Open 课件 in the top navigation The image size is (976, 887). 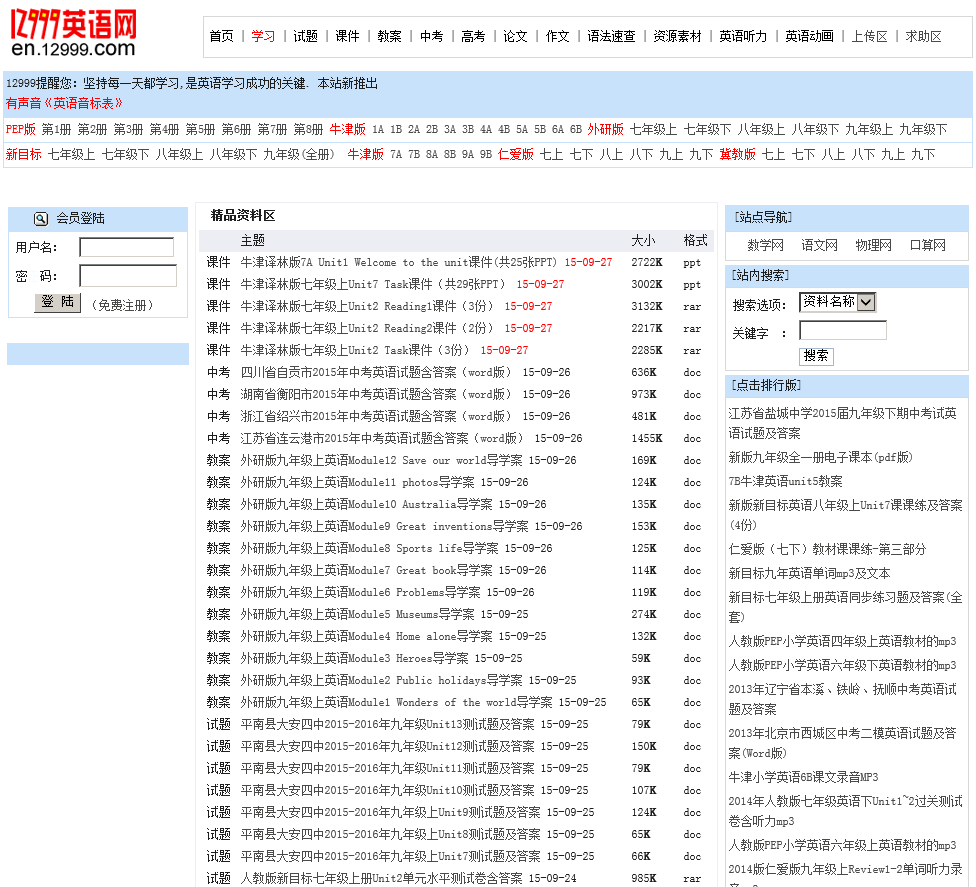pyautogui.click(x=347, y=36)
